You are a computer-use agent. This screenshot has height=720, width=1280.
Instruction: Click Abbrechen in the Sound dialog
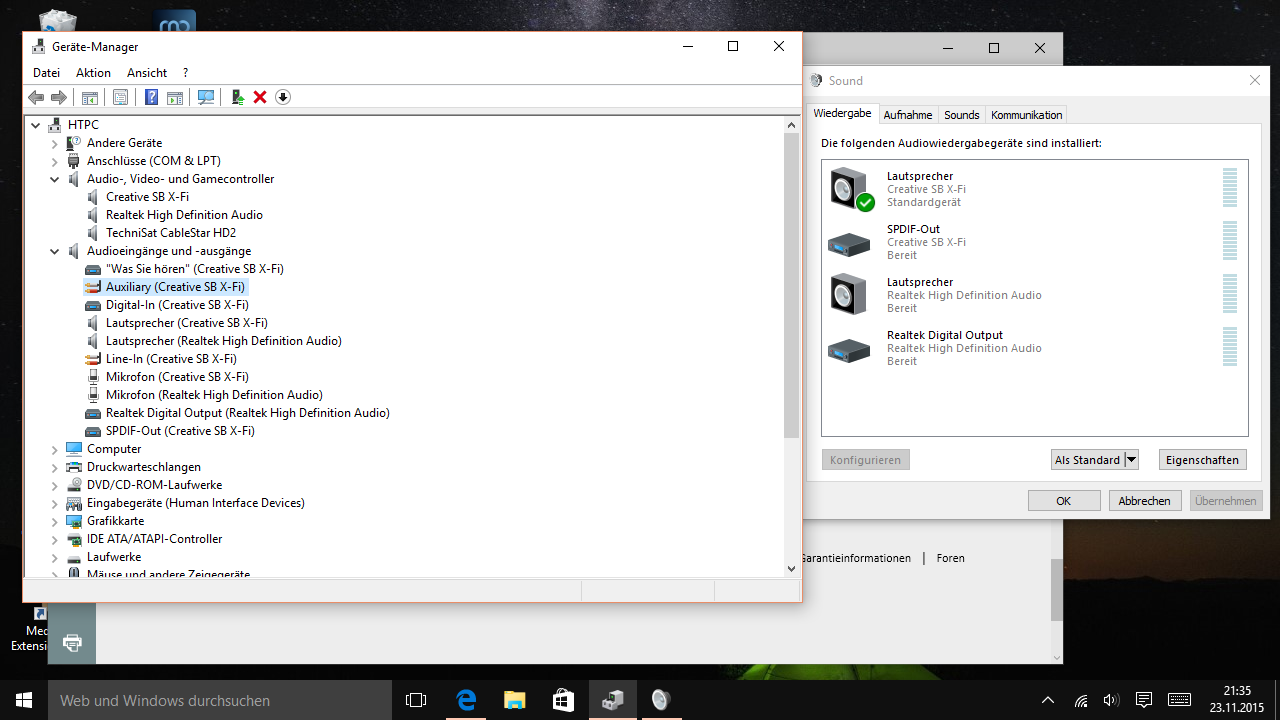(1145, 501)
